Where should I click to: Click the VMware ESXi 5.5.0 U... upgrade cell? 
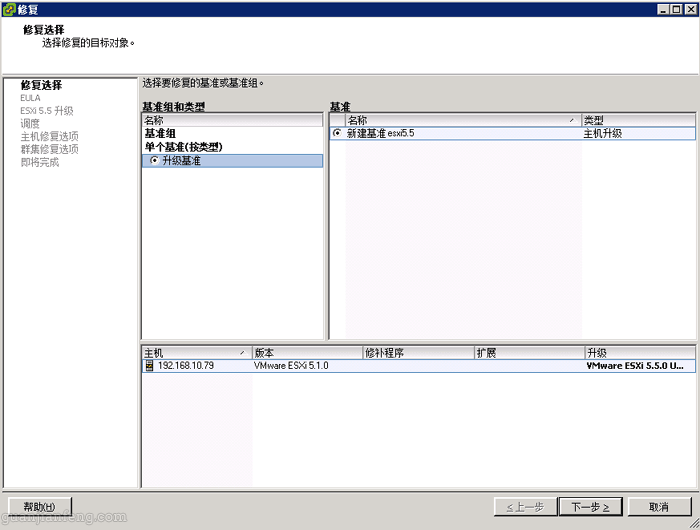[634, 366]
